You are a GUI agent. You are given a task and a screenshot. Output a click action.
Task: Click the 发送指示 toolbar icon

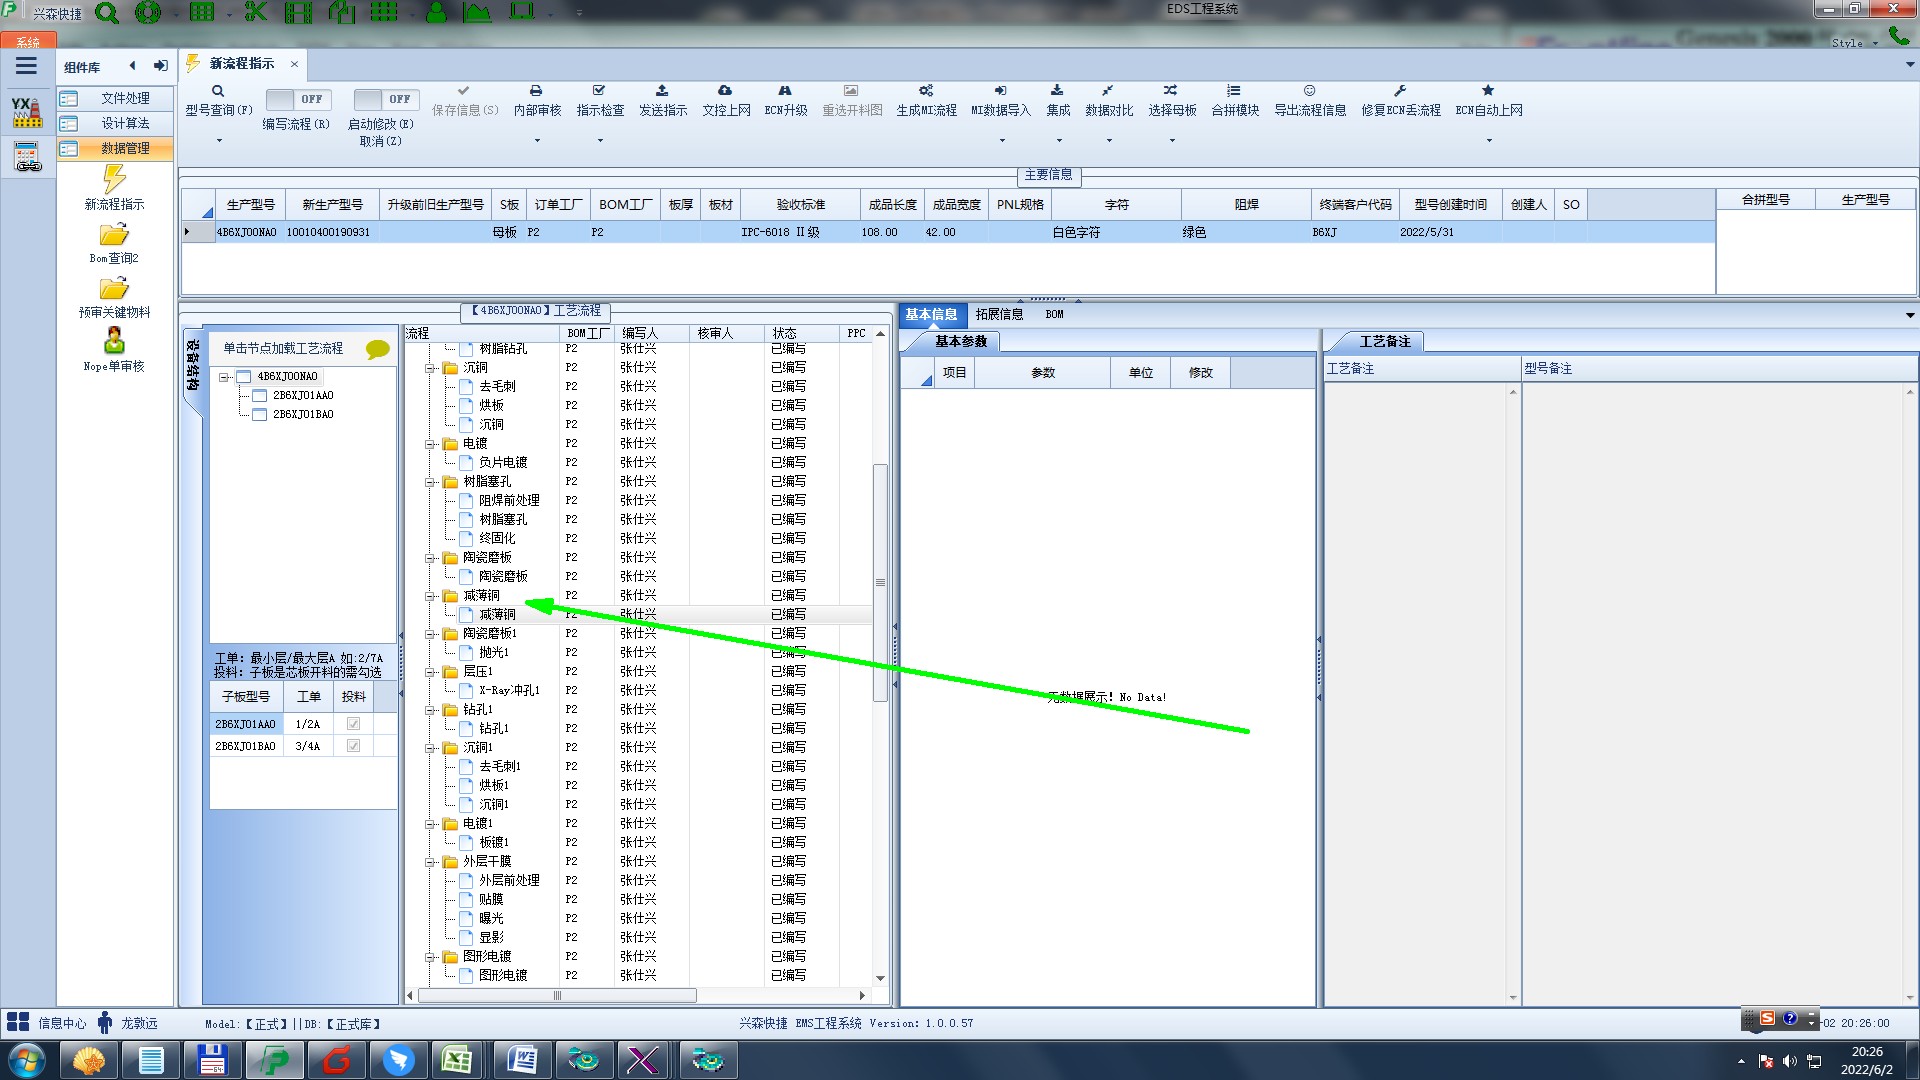tap(662, 91)
